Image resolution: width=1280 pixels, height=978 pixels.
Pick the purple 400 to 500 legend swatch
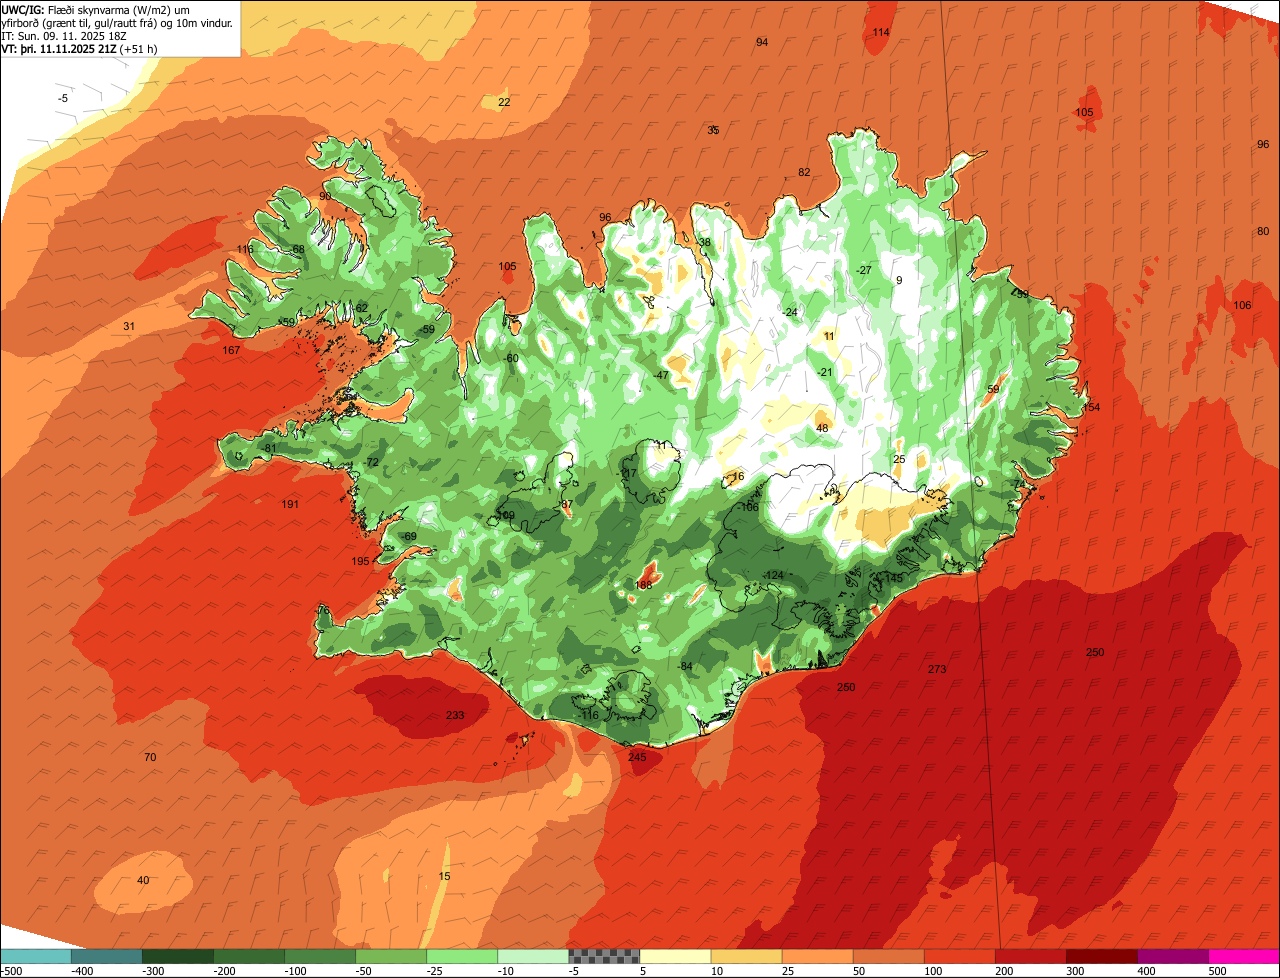point(1173,955)
